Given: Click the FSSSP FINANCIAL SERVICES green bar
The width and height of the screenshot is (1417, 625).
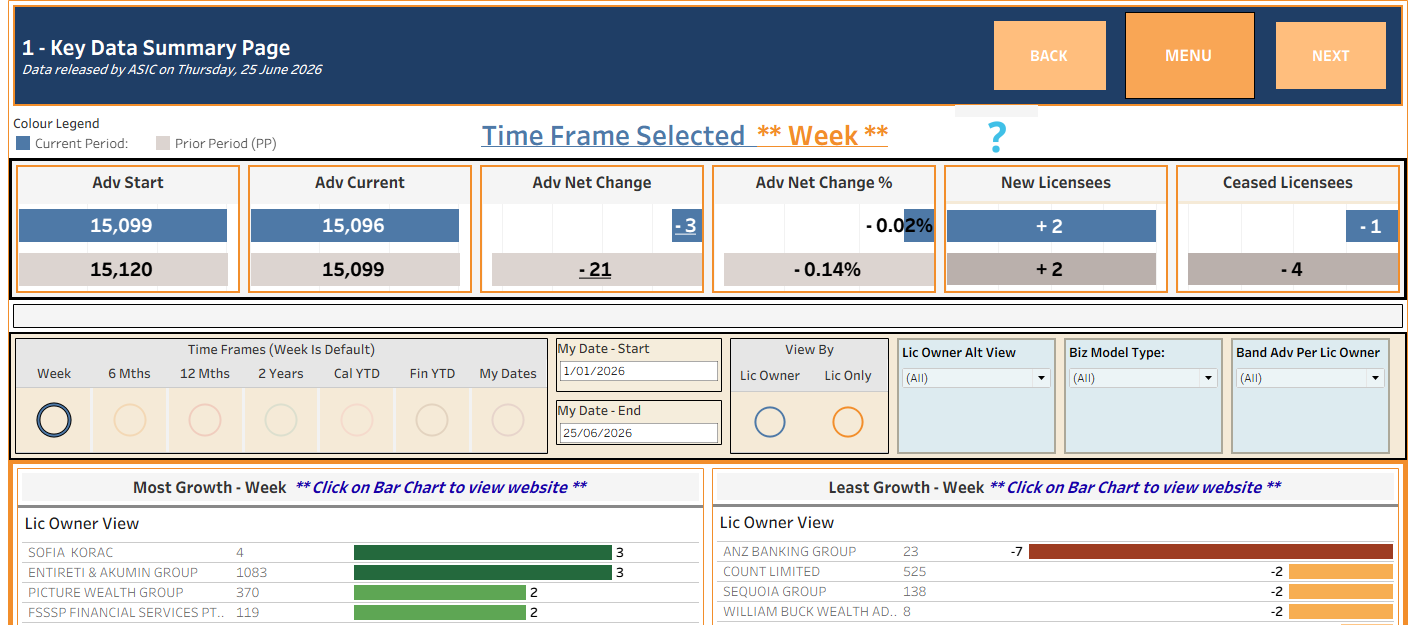Looking at the screenshot, I should [x=440, y=612].
